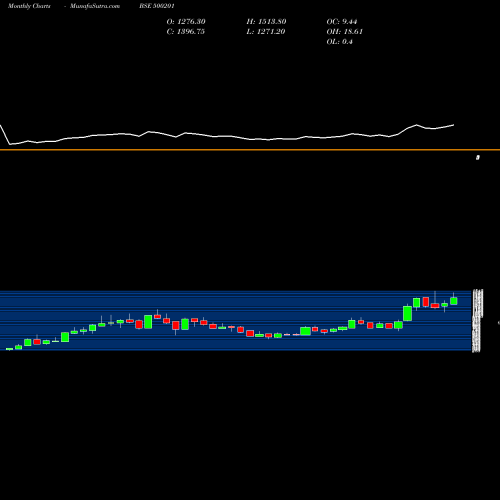This screenshot has height=500, width=500.
Task: Select the BSE stock code label
Action: [x=157, y=6]
